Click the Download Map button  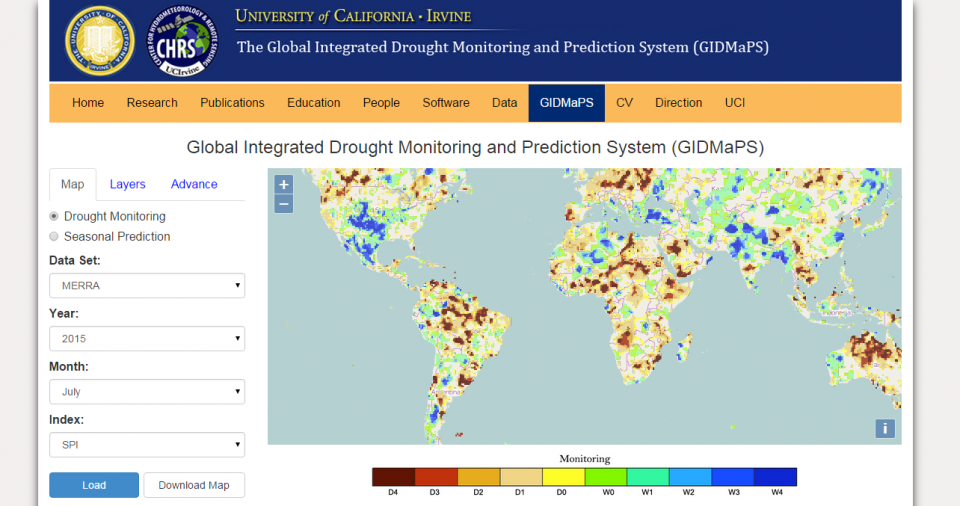point(194,485)
